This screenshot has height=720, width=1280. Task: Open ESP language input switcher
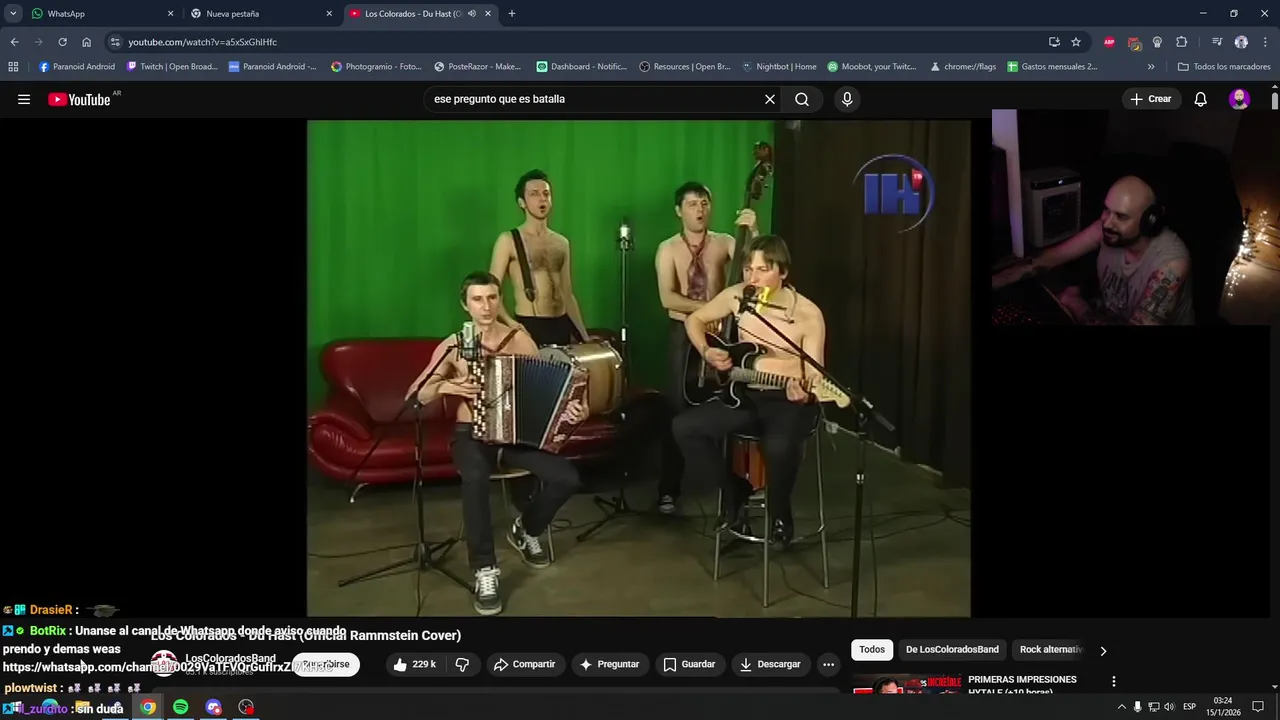1190,707
